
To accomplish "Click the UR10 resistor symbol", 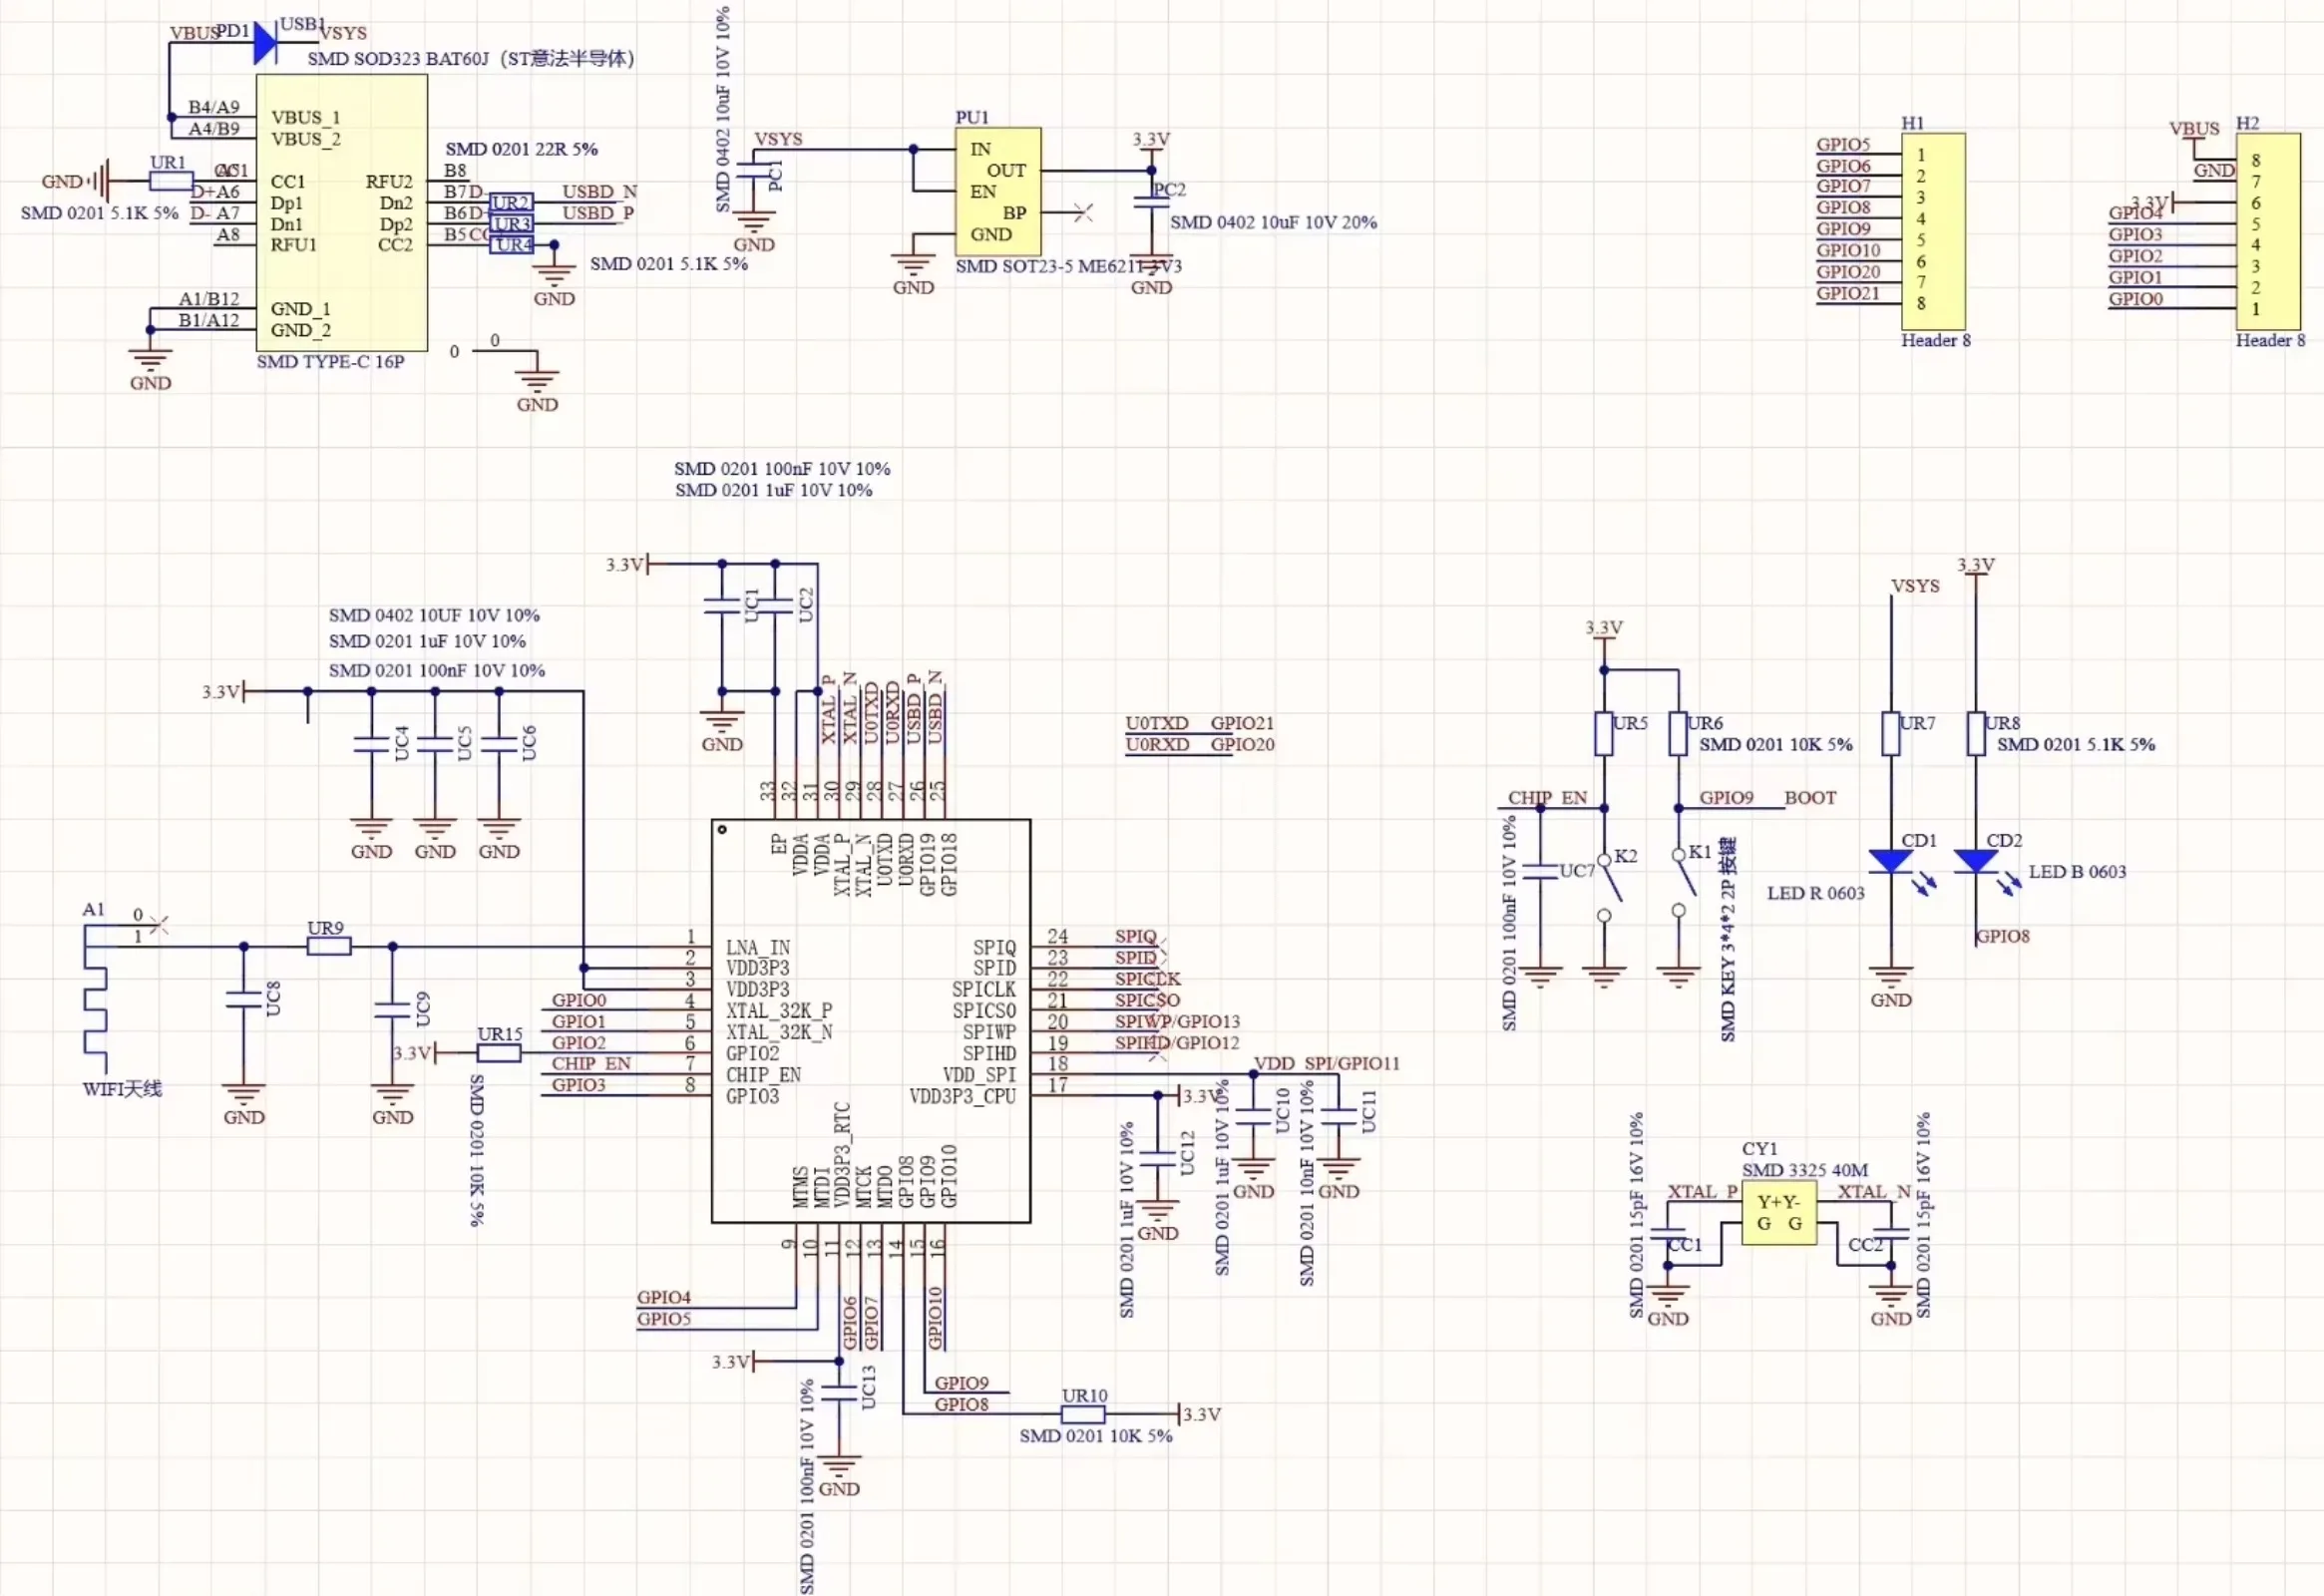I will pos(1082,1414).
